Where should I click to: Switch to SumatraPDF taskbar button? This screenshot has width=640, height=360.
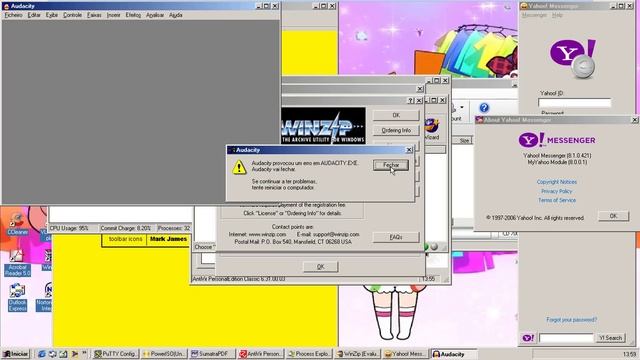tap(212, 354)
